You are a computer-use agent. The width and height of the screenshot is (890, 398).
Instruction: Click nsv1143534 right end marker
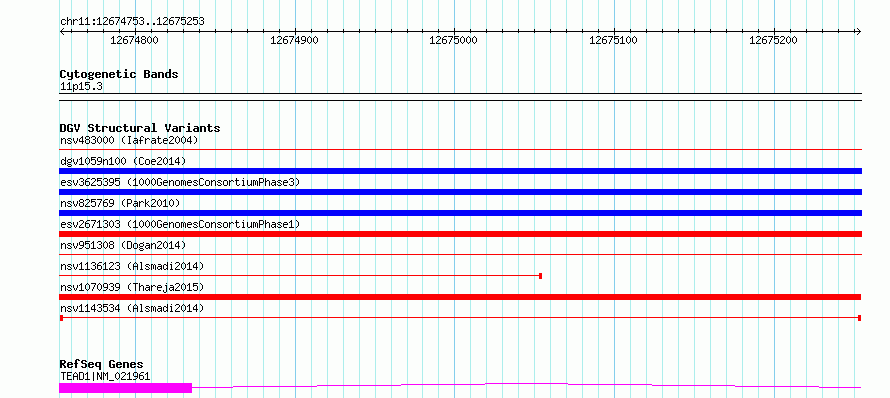tap(859, 318)
